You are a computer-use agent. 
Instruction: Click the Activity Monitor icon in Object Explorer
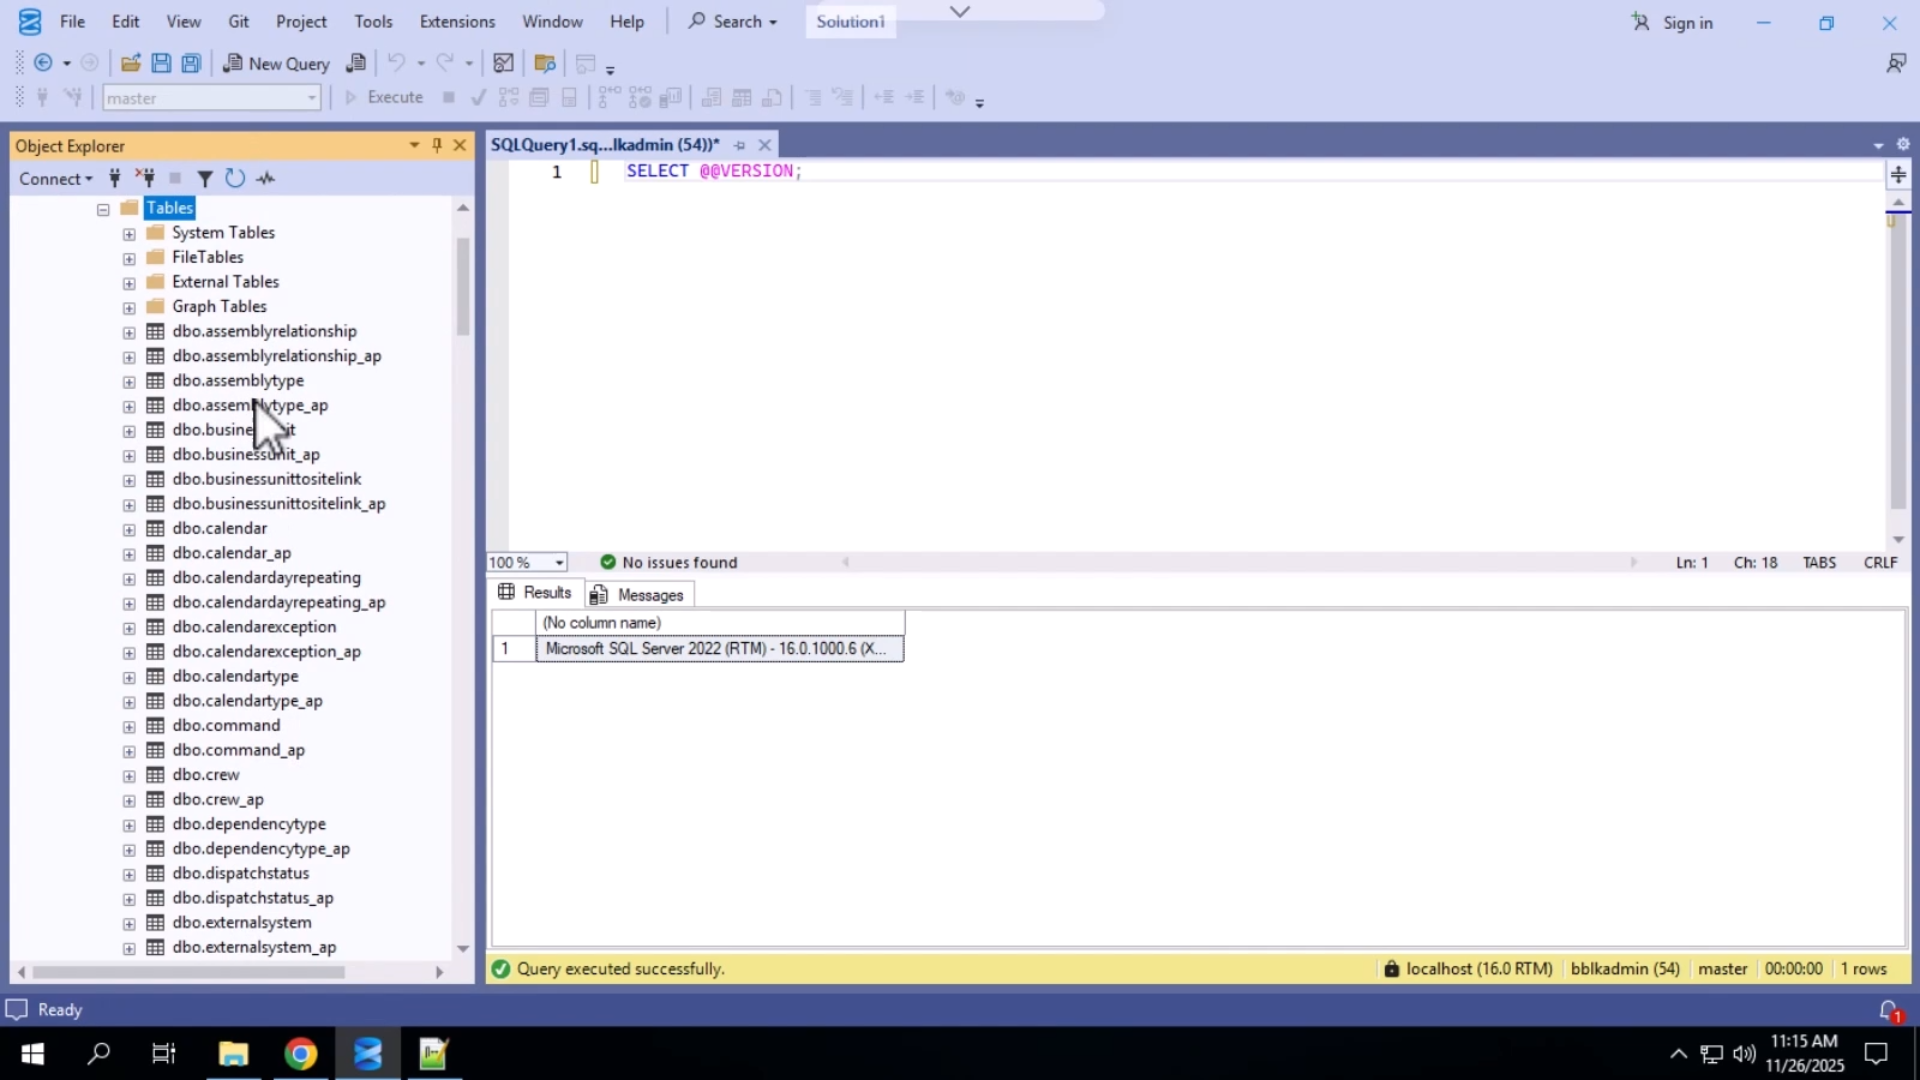[x=265, y=178]
